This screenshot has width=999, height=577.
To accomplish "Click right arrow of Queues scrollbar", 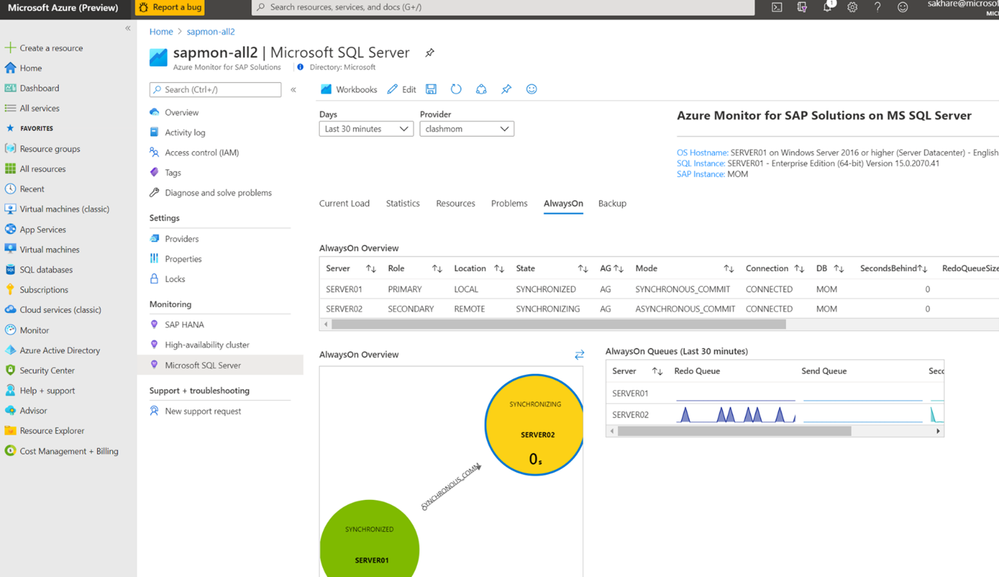I will click(x=938, y=431).
